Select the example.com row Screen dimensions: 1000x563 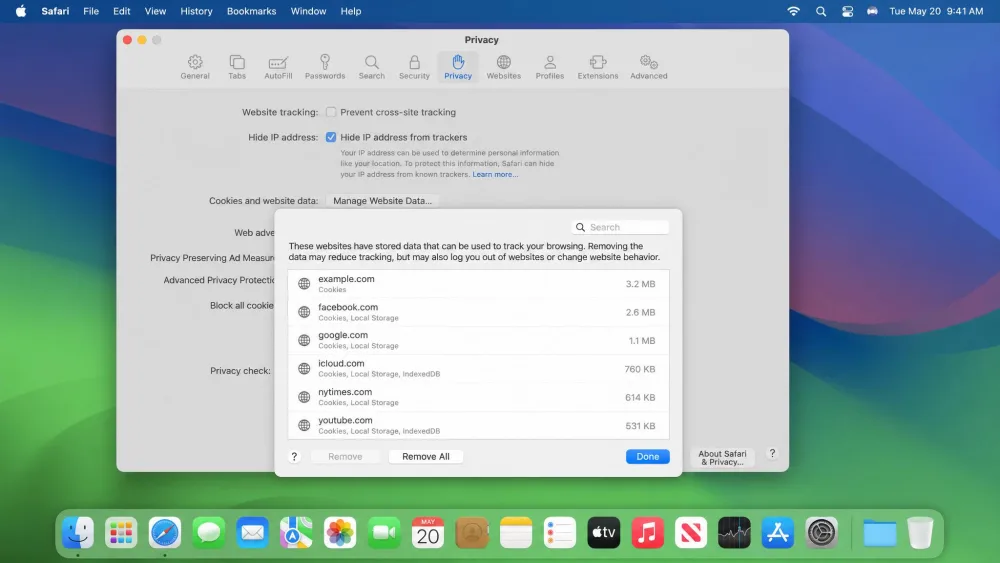[478, 284]
